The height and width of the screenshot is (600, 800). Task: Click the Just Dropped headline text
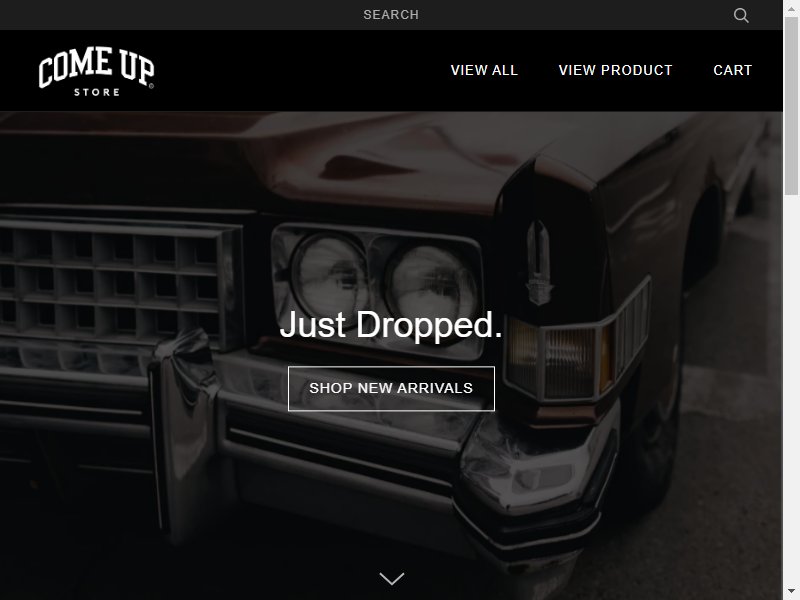(x=391, y=325)
